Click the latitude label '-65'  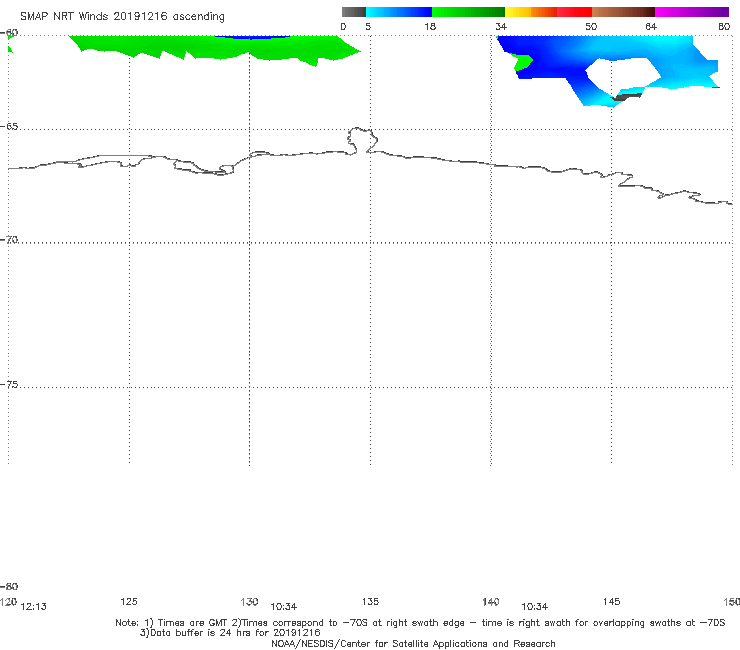9,127
